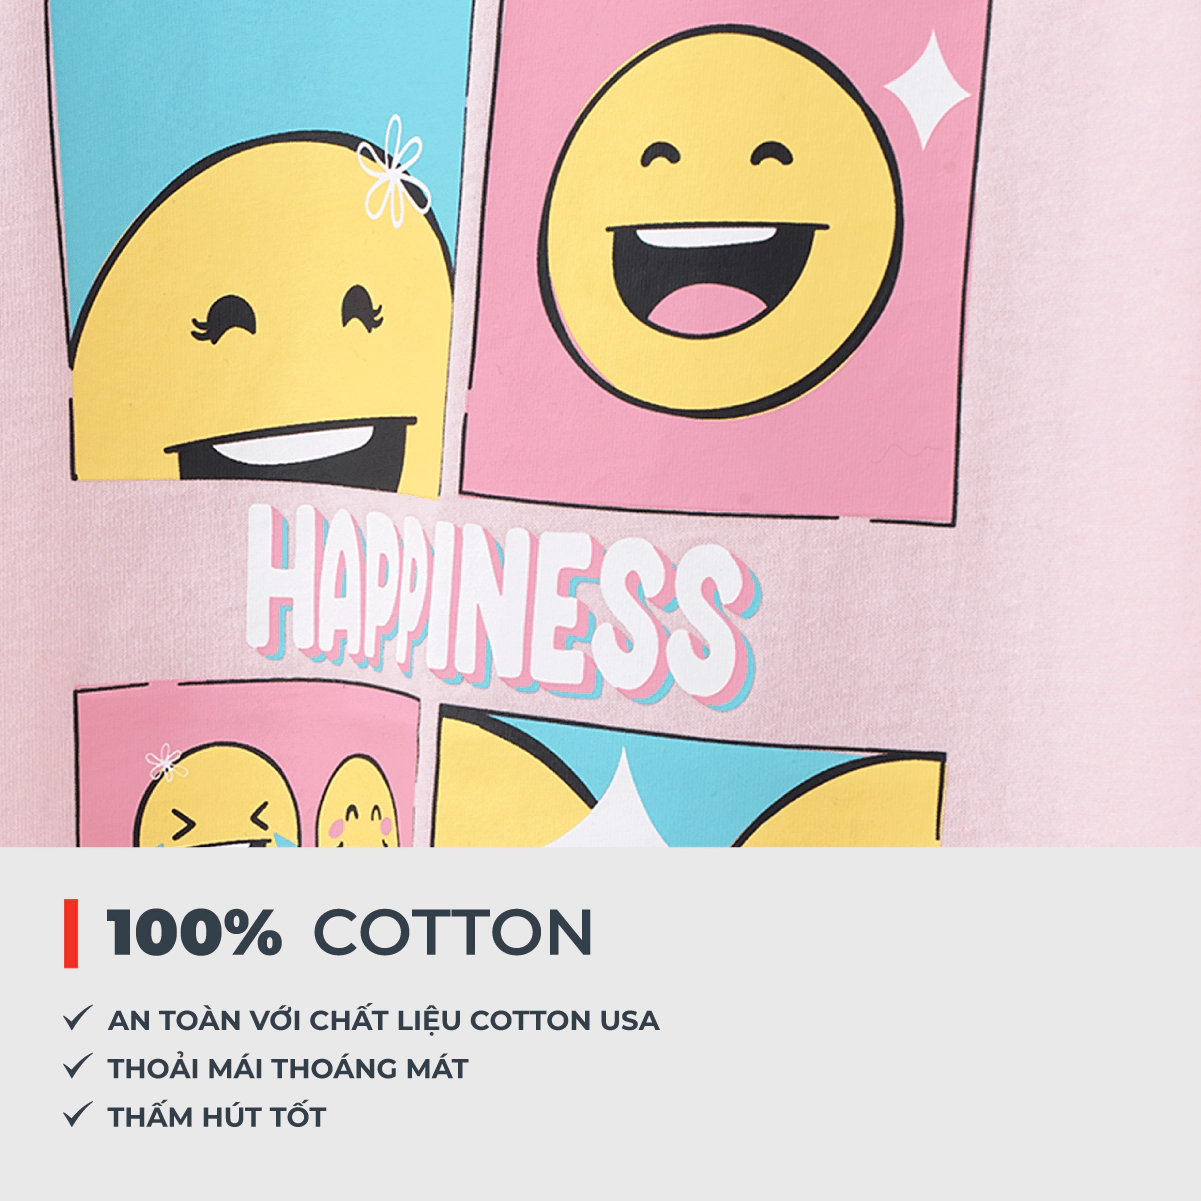Viewport: 1201px width, 1201px height.
Task: Click the AN TOÀN VỚI CHẤT LIỆU COTTON USA text
Action: click(383, 1020)
